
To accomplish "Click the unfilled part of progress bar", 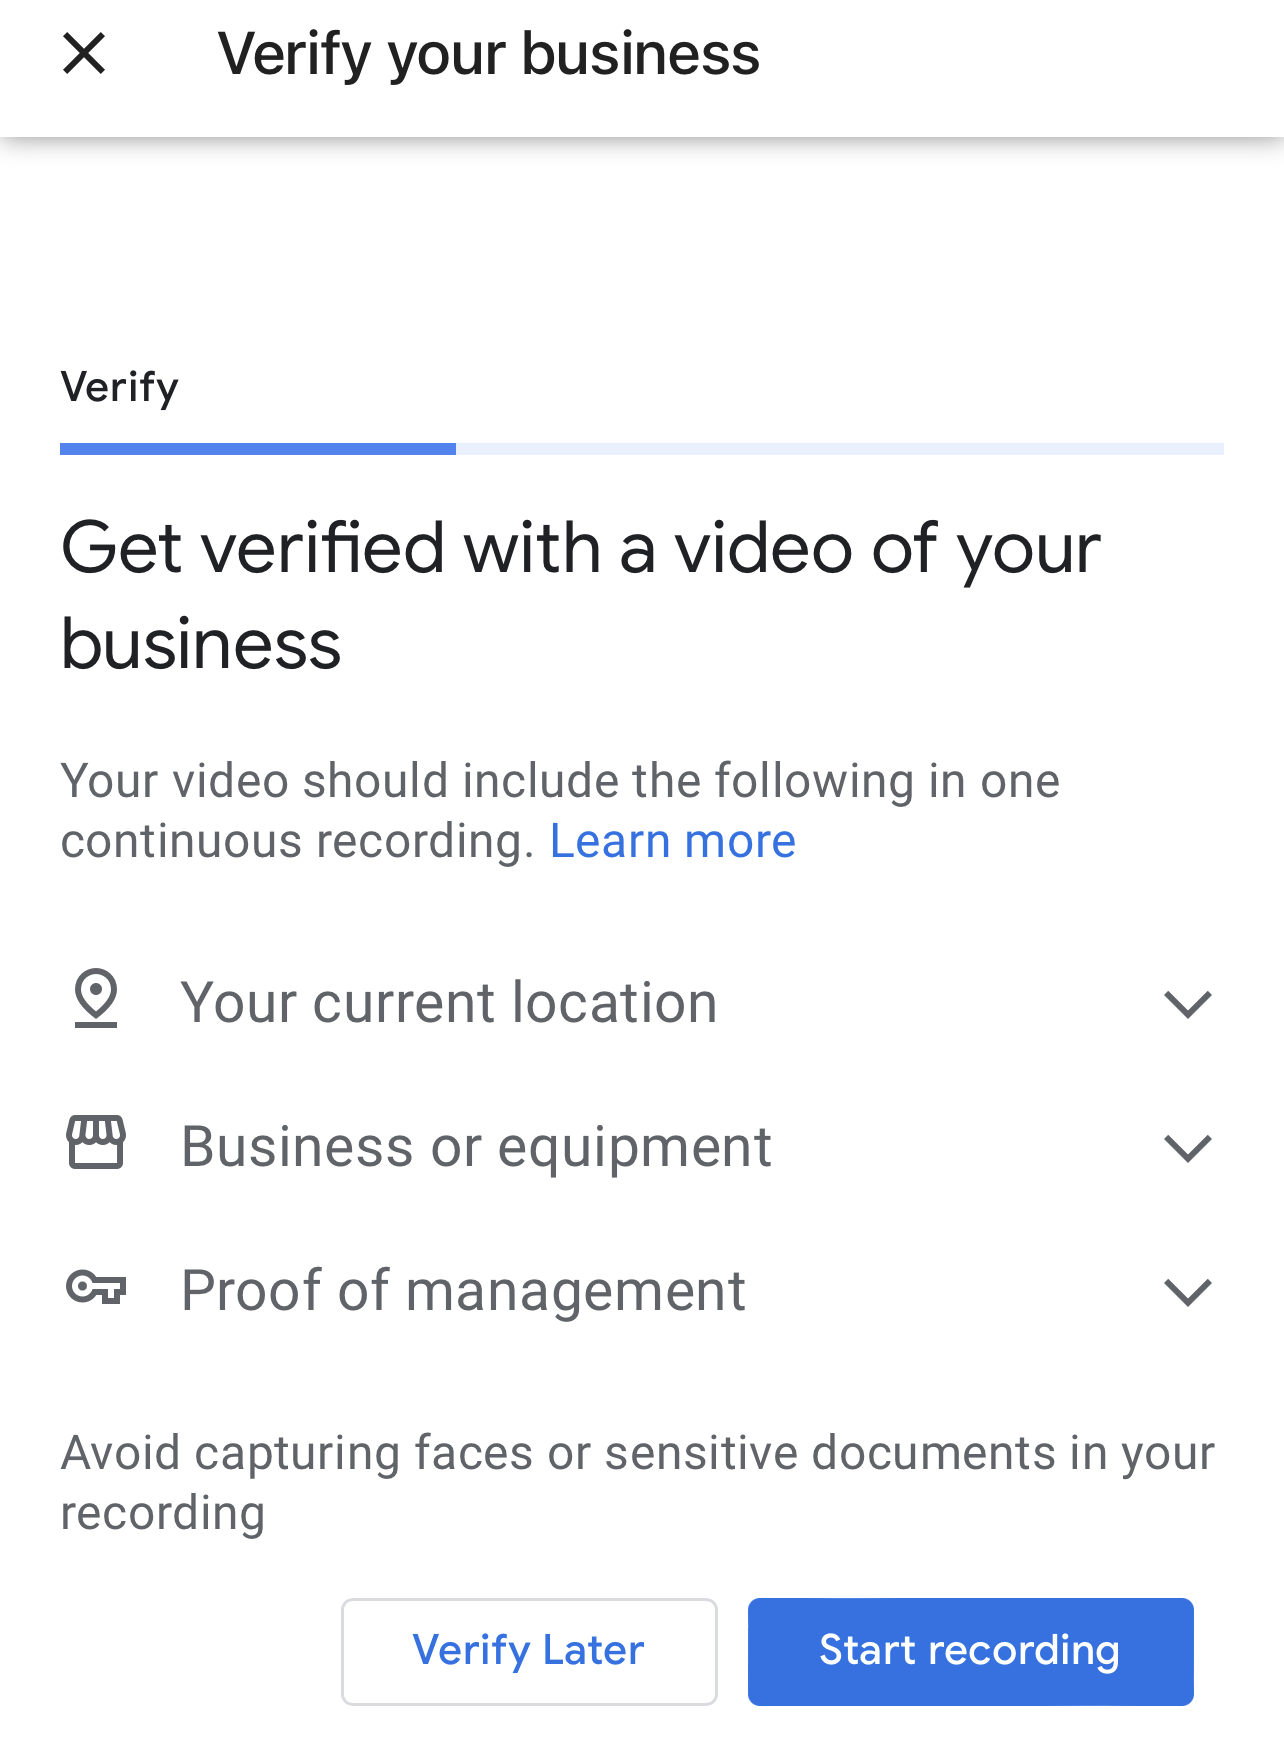I will point(840,449).
